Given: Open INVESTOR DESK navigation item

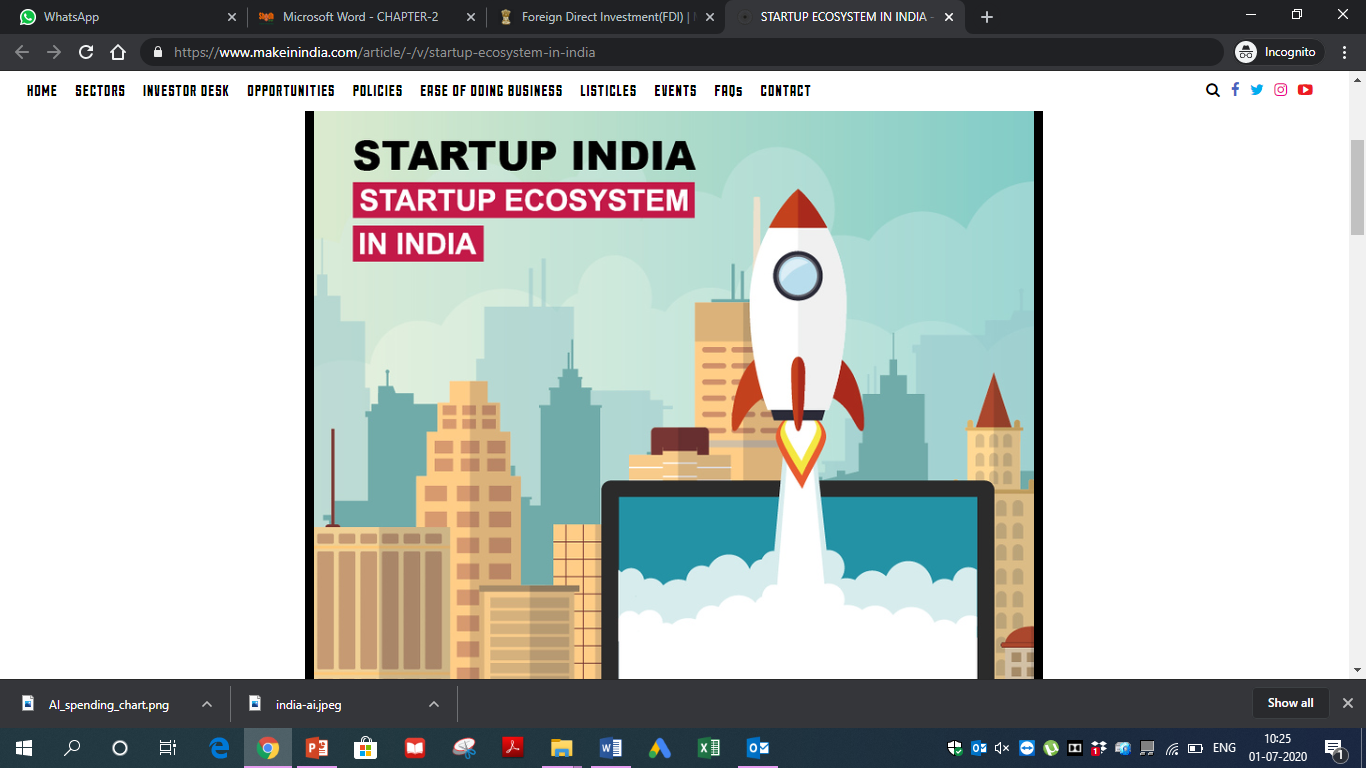Looking at the screenshot, I should pos(186,90).
